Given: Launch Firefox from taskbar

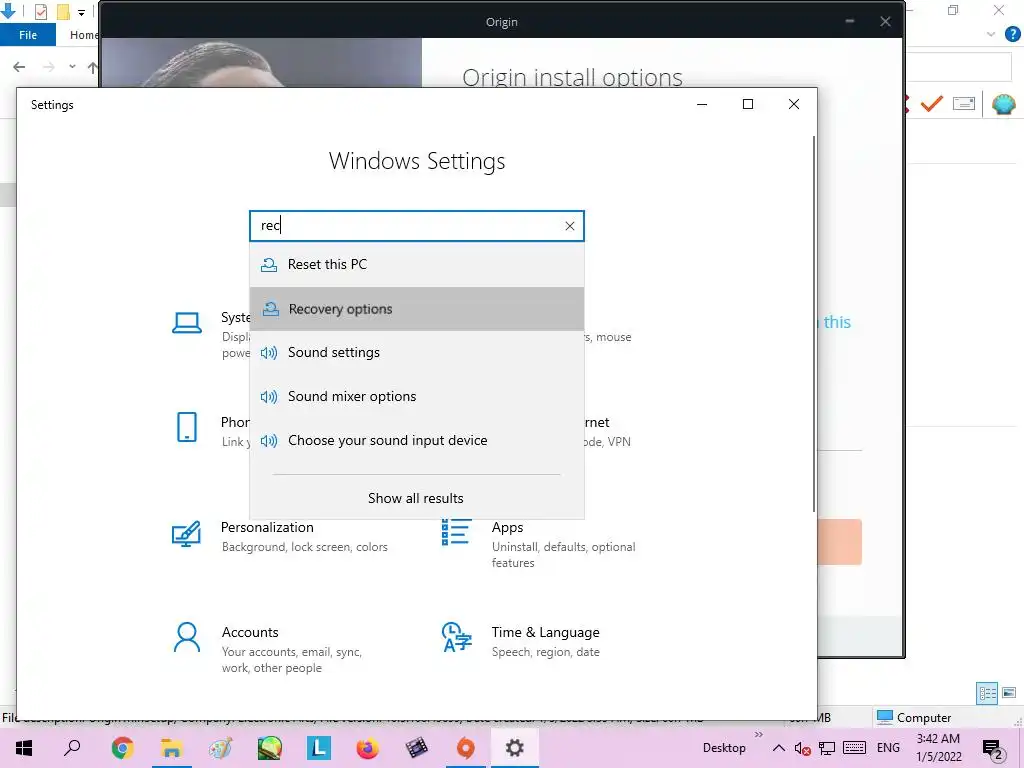Looking at the screenshot, I should tap(368, 748).
